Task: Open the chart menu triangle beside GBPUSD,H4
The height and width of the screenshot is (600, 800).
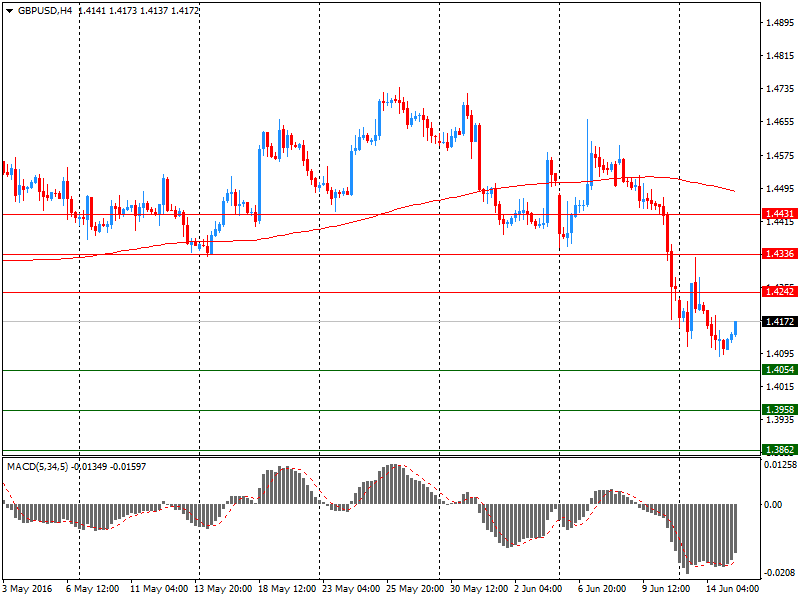Action: point(9,11)
